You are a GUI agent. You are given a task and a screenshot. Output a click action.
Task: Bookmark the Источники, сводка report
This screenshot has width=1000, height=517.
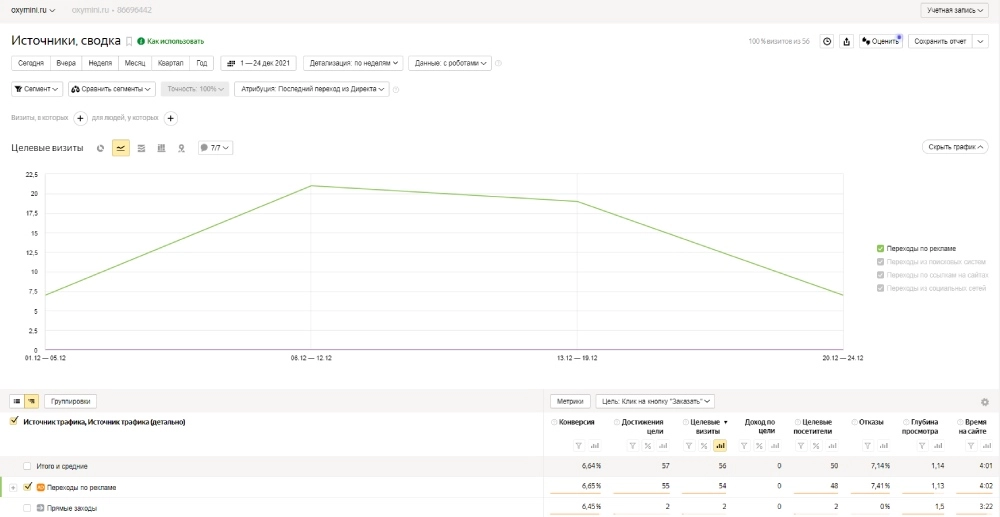128,41
